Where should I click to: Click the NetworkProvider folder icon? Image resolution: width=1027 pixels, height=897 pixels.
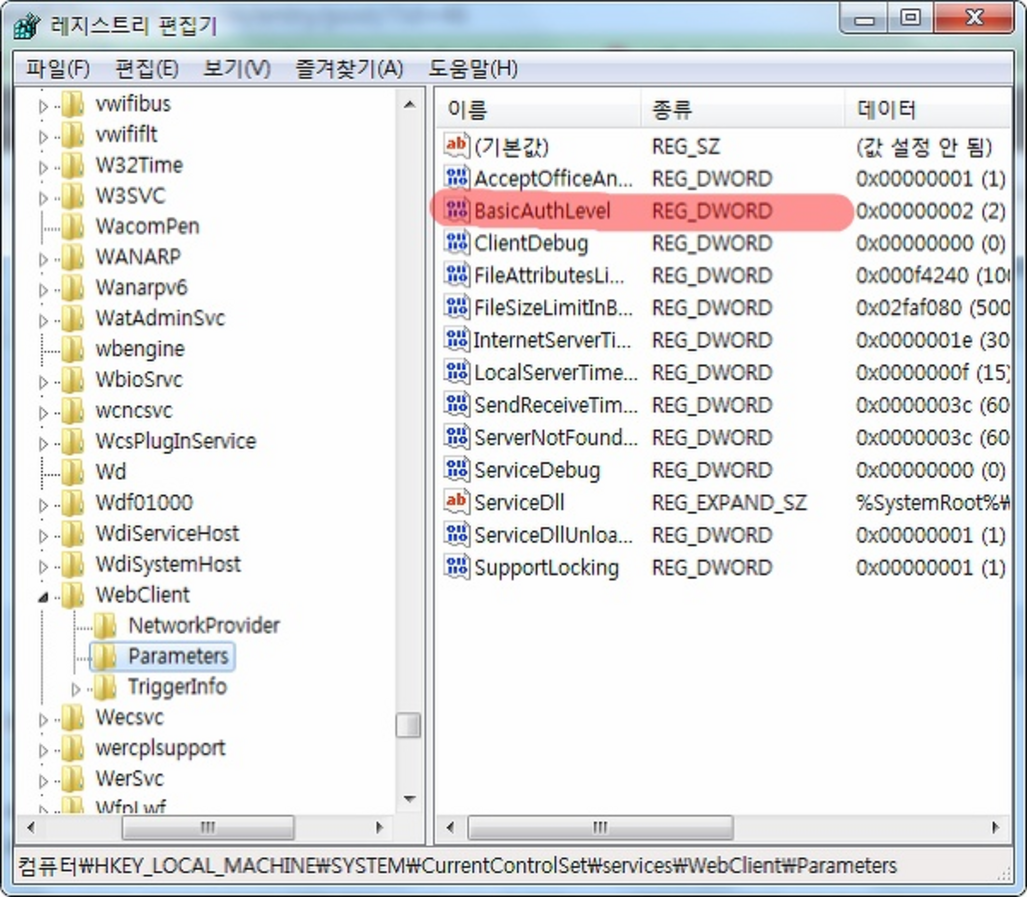point(105,626)
